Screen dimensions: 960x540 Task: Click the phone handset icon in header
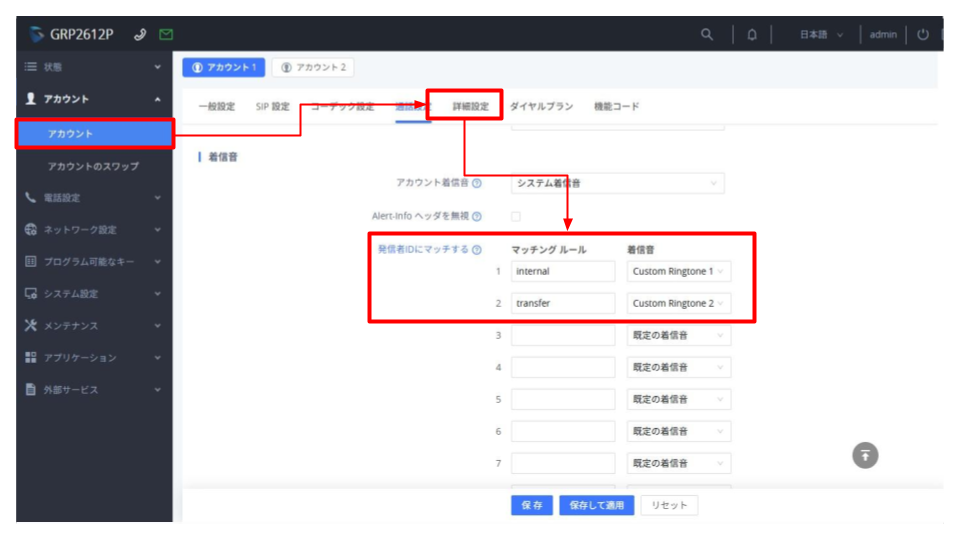(140, 34)
